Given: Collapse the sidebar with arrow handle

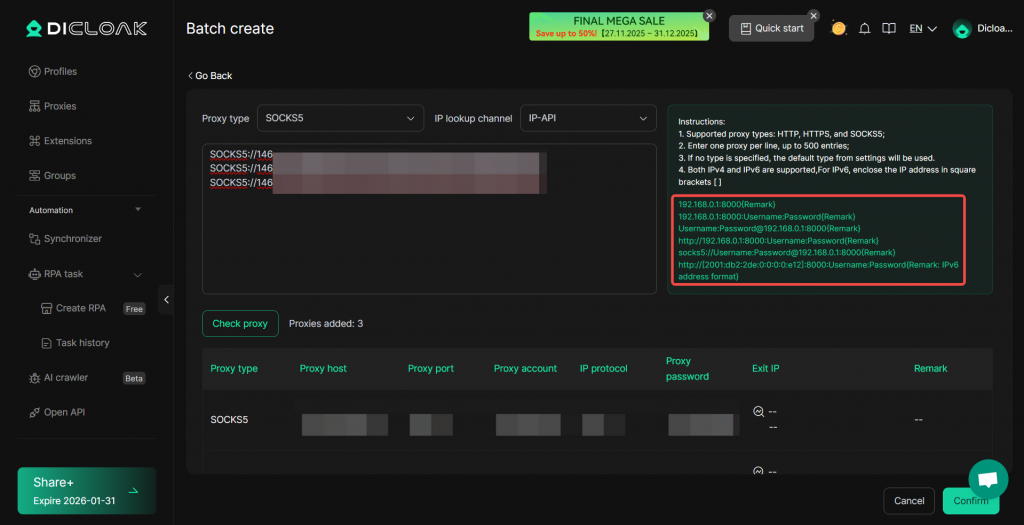Looking at the screenshot, I should (x=167, y=299).
